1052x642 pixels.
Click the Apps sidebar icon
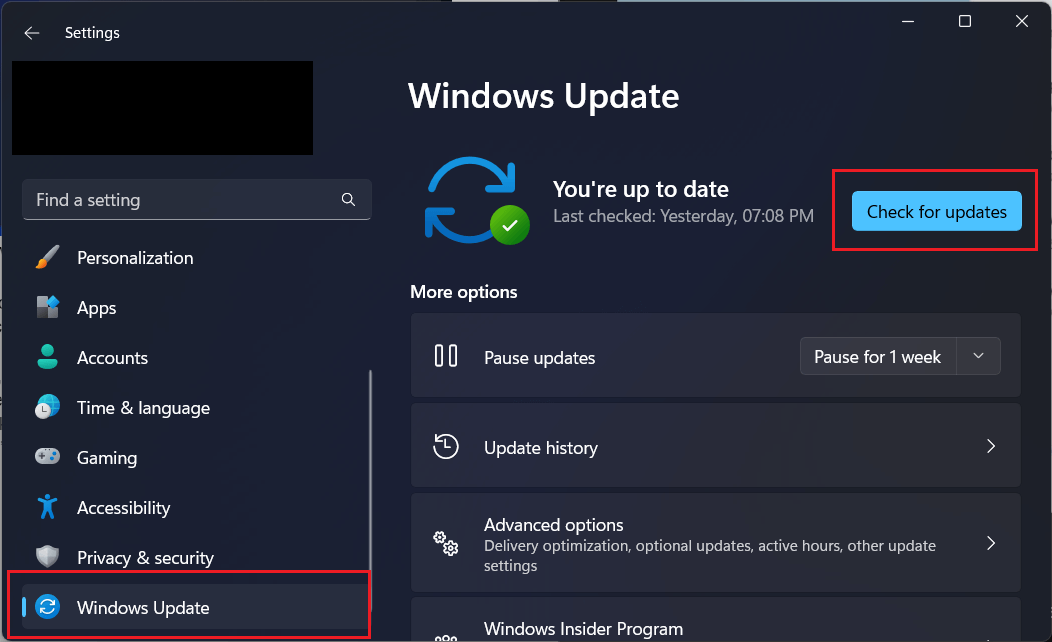(47, 308)
